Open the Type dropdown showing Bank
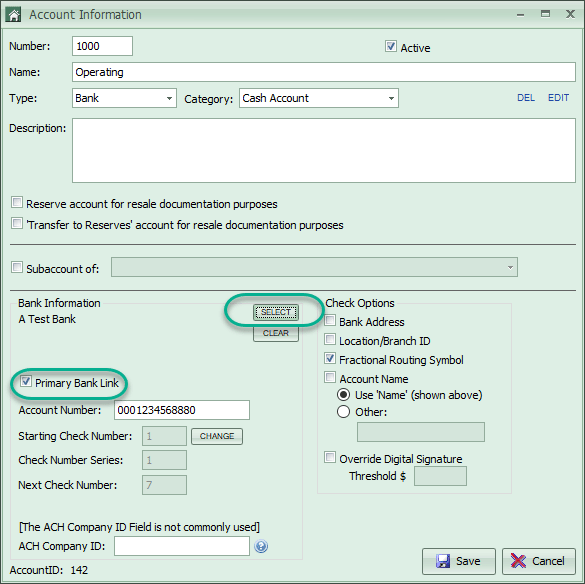Image resolution: width=585 pixels, height=584 pixels. [x=124, y=98]
